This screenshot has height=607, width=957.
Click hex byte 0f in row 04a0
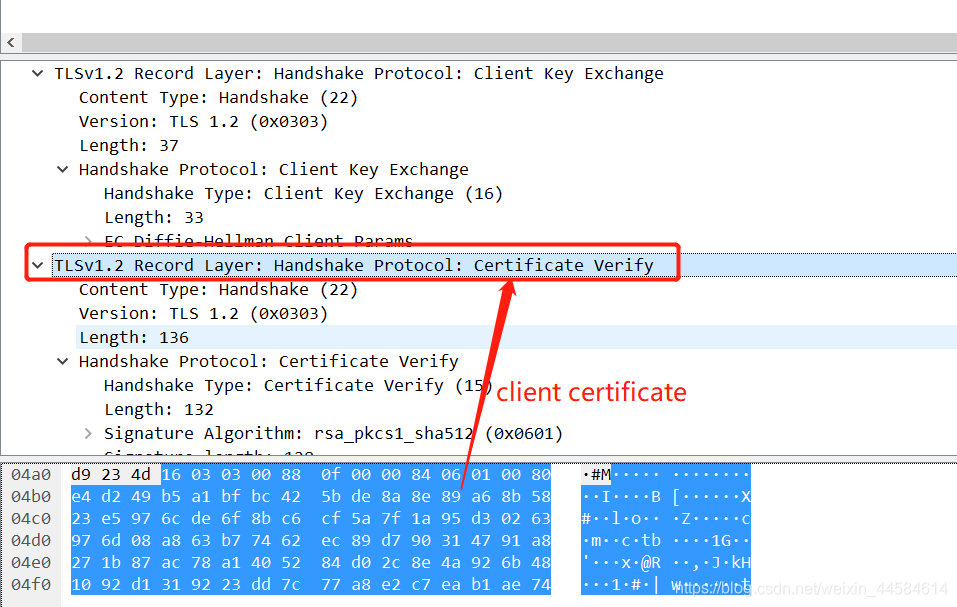tap(331, 475)
